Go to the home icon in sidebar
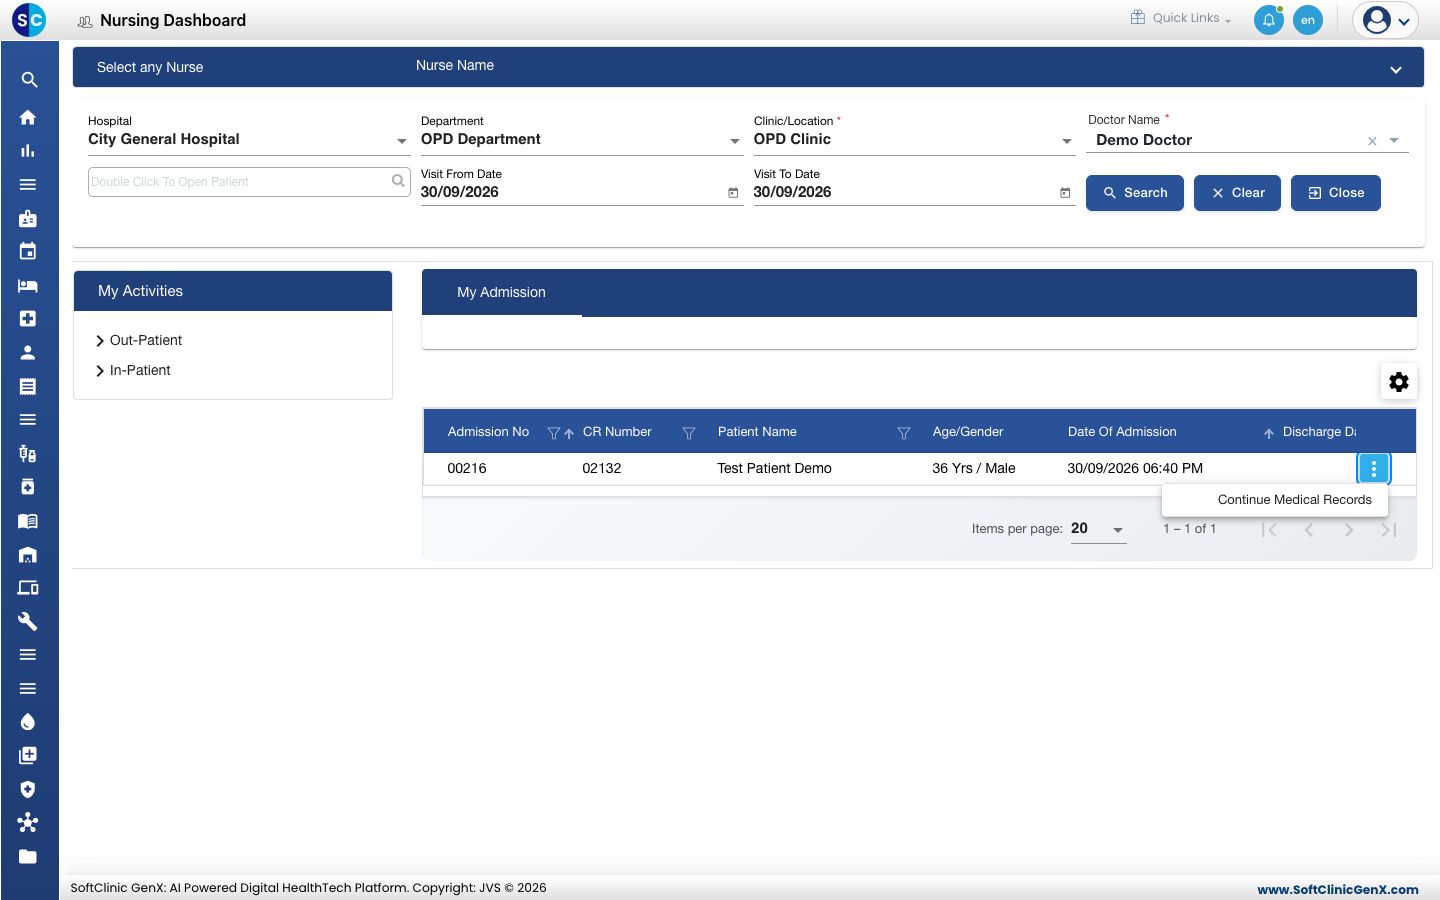The height and width of the screenshot is (900, 1440). [28, 117]
